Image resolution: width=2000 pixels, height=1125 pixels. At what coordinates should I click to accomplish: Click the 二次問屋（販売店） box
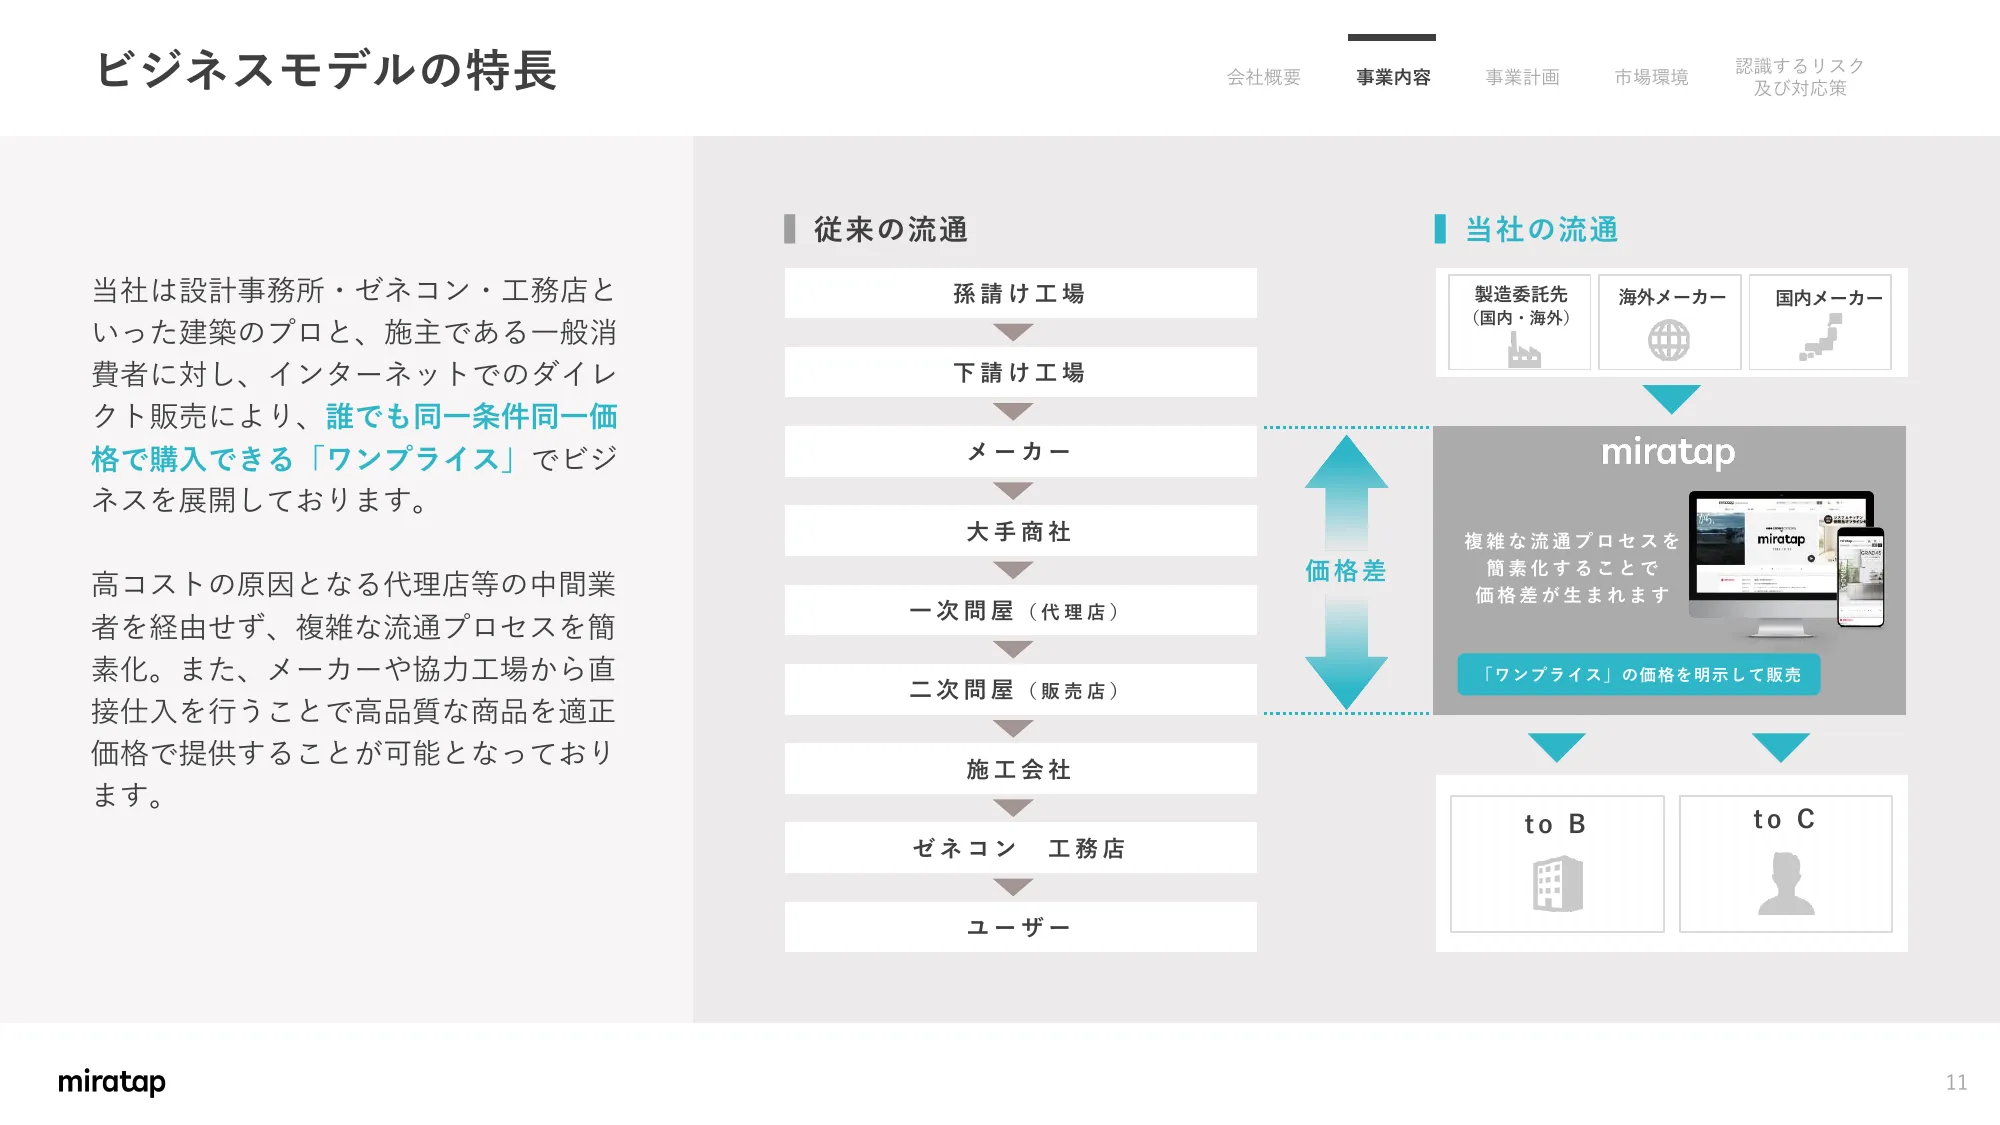pyautogui.click(x=1020, y=690)
